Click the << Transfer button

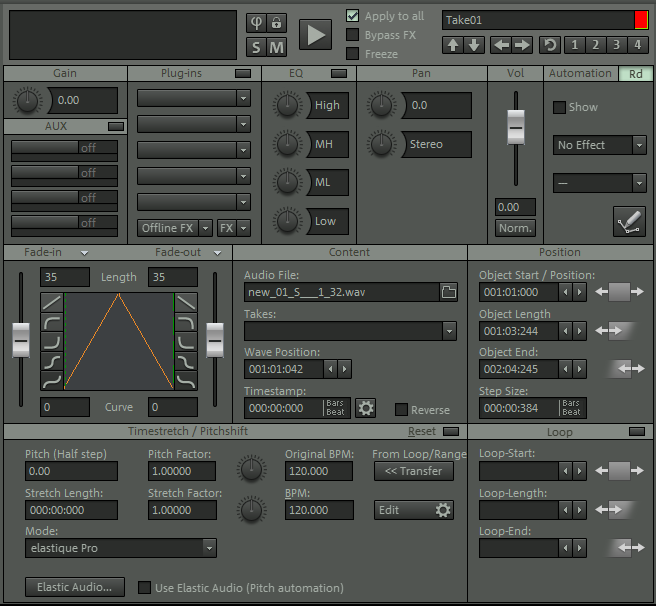pos(413,471)
